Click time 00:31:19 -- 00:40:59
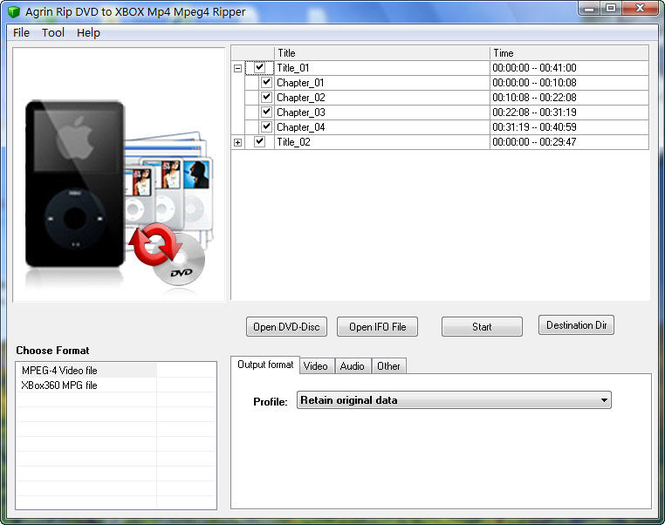 (534, 127)
